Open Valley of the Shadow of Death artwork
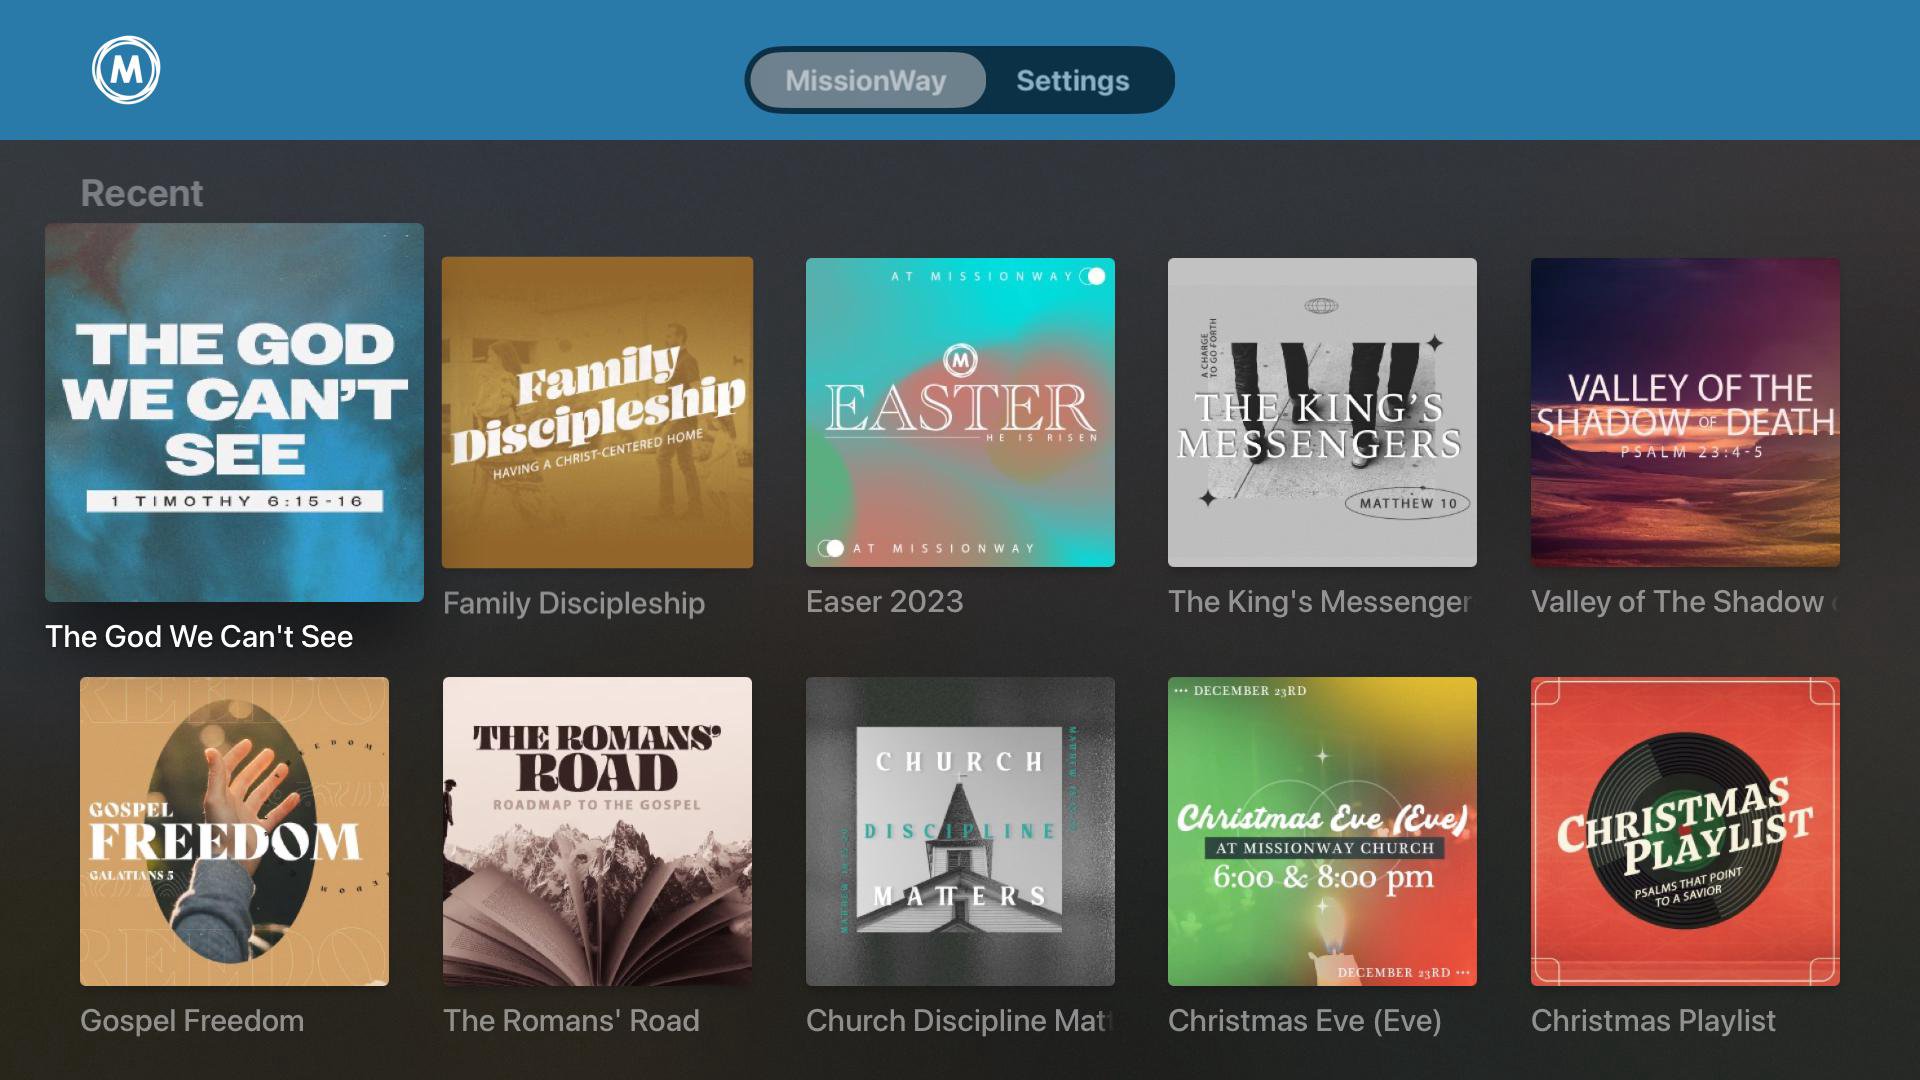The height and width of the screenshot is (1080, 1920). click(x=1685, y=412)
